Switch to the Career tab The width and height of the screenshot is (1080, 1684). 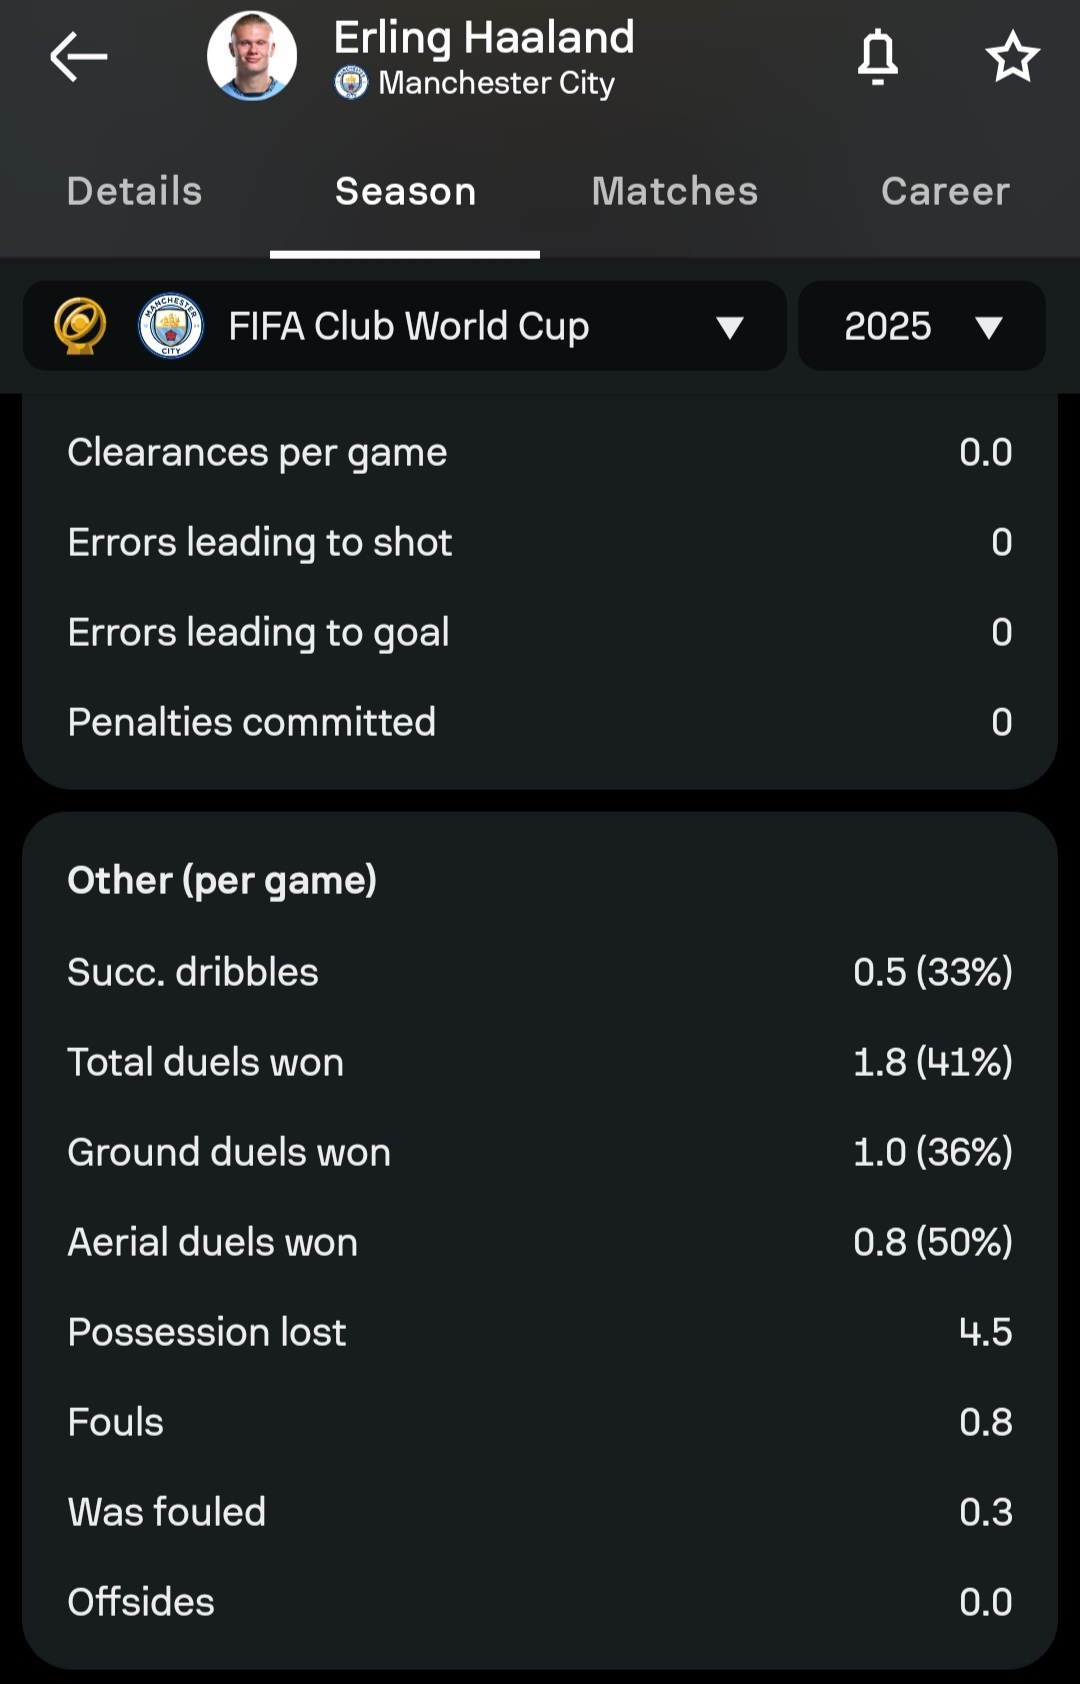945,191
